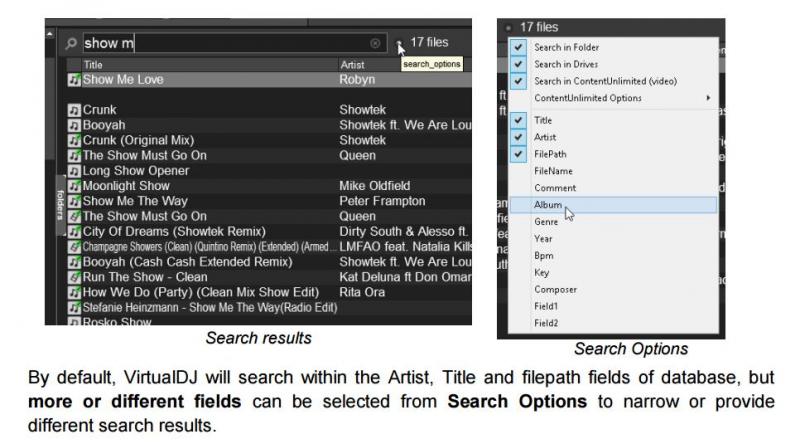This screenshot has width=800, height=444.
Task: Toggle Search in Drives checkbox
Action: [517, 64]
